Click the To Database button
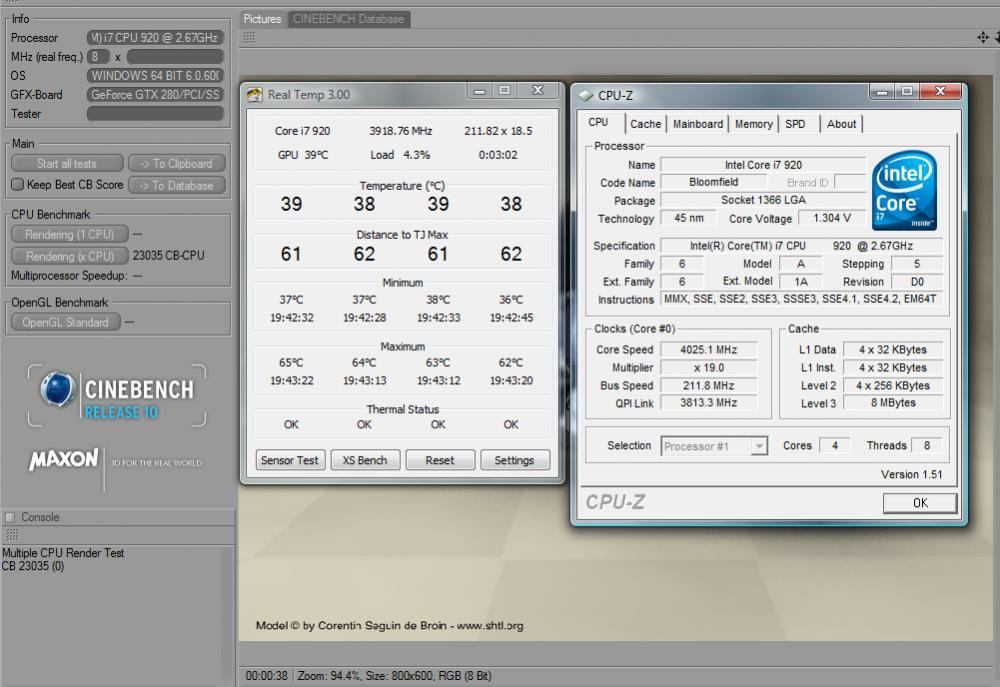1000x687 pixels. click(177, 186)
